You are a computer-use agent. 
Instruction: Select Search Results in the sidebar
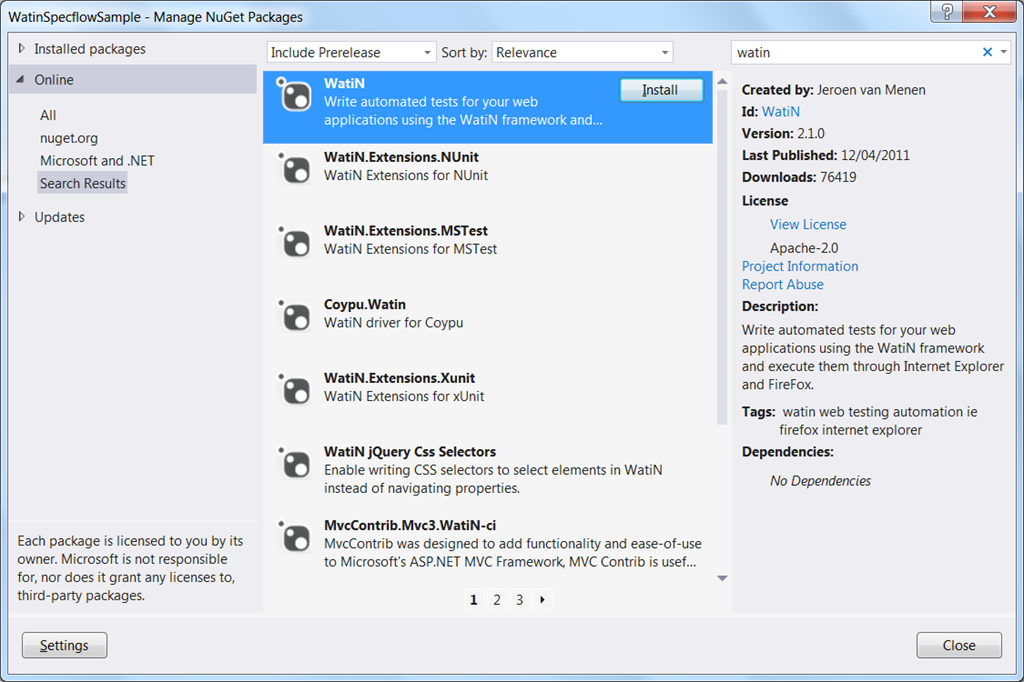point(82,184)
